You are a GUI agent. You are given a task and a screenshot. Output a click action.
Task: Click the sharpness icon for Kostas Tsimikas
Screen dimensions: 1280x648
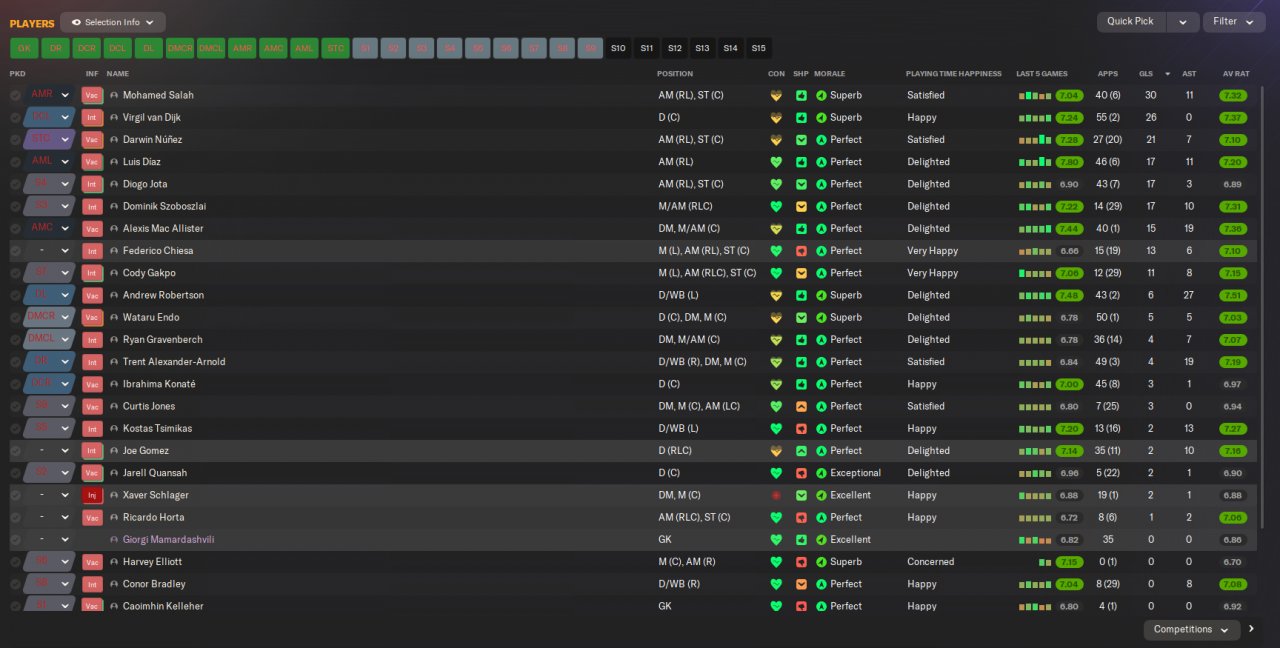pos(801,428)
